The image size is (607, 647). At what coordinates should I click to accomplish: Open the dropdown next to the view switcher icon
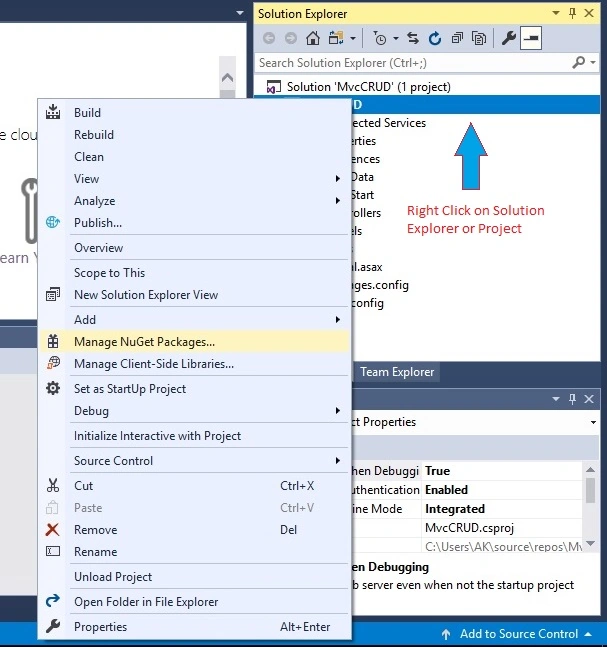(353, 39)
